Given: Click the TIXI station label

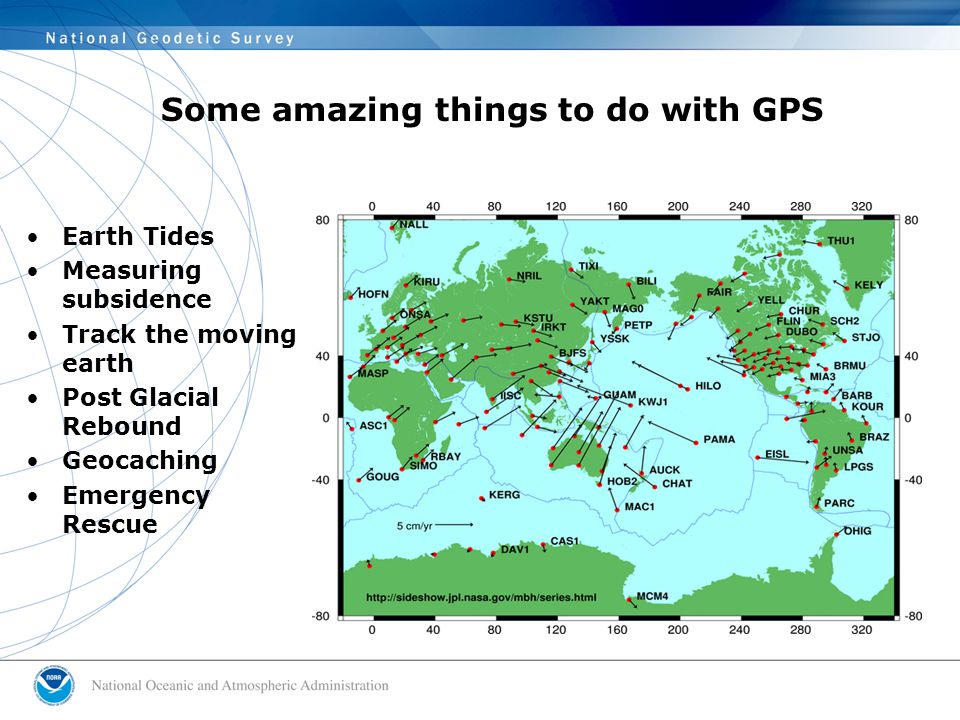Looking at the screenshot, I should click(588, 266).
